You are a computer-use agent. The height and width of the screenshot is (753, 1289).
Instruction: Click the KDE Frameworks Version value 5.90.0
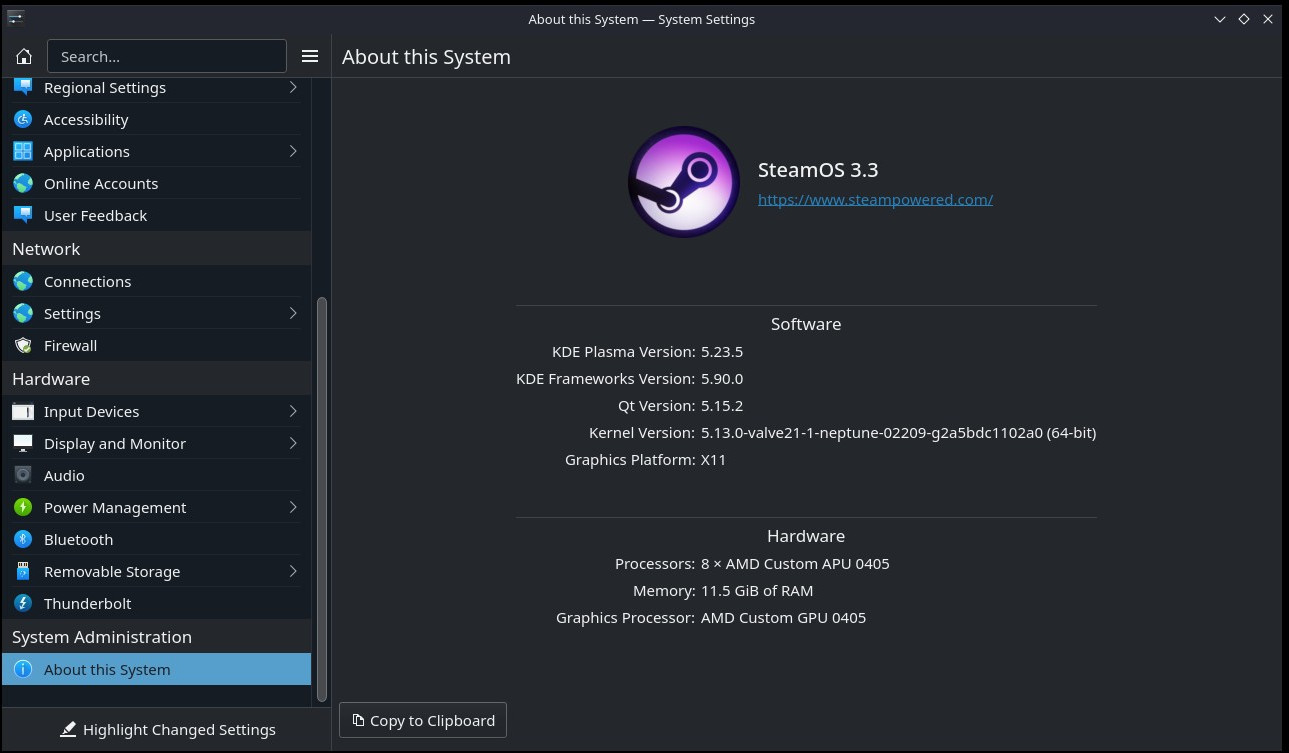click(722, 379)
